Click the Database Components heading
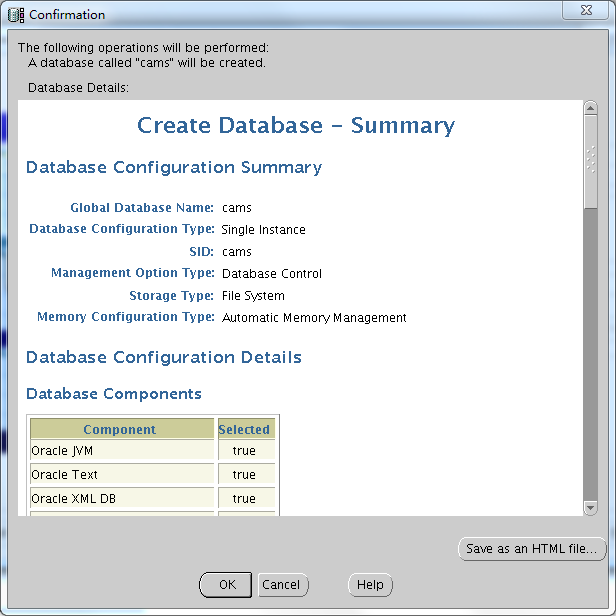 pyautogui.click(x=114, y=394)
